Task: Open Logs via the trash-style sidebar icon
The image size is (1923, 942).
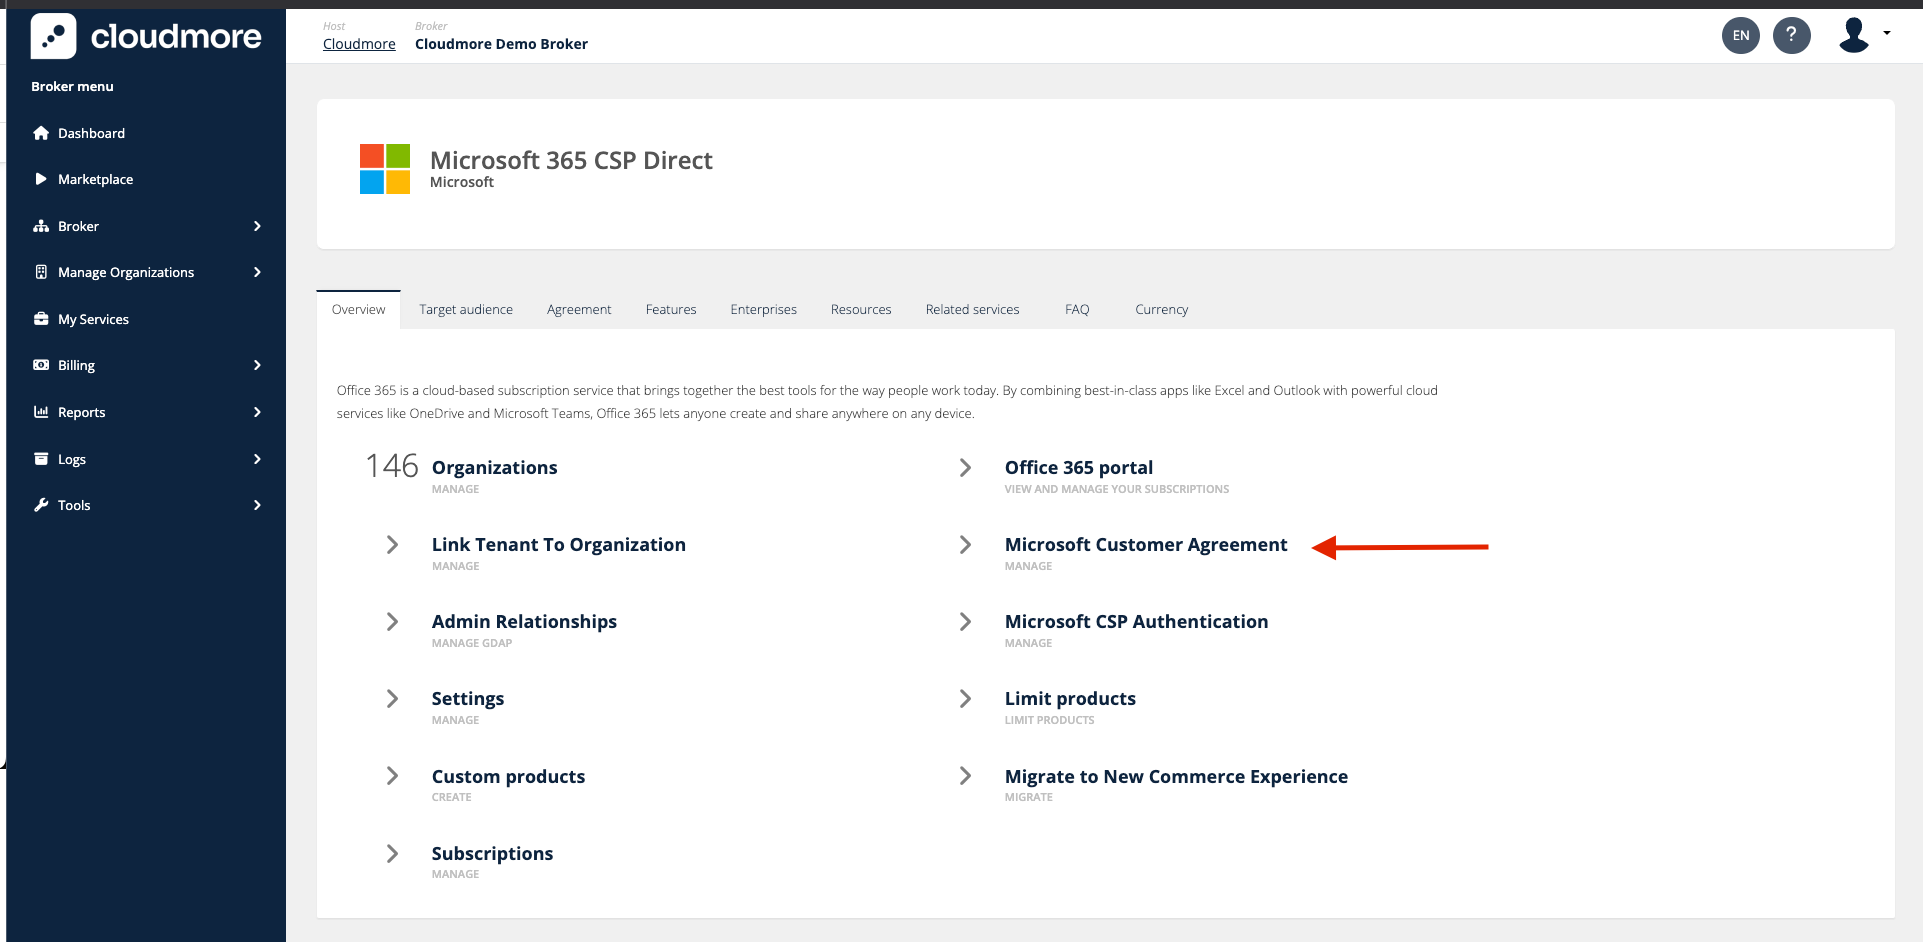Action: (x=41, y=458)
